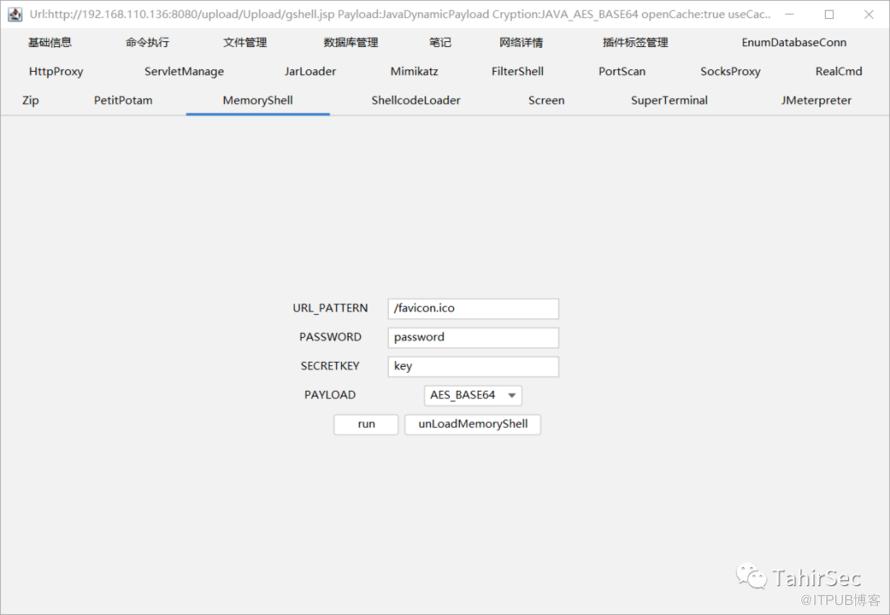Select the RealCmd tab
This screenshot has width=890, height=615.
pos(839,71)
